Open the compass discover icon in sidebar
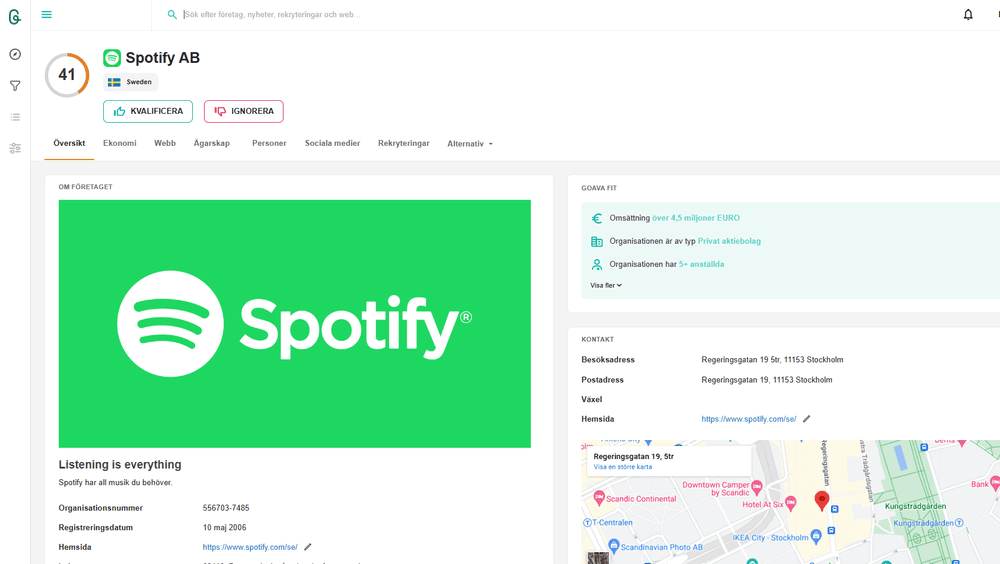1000x564 pixels. coord(15,54)
